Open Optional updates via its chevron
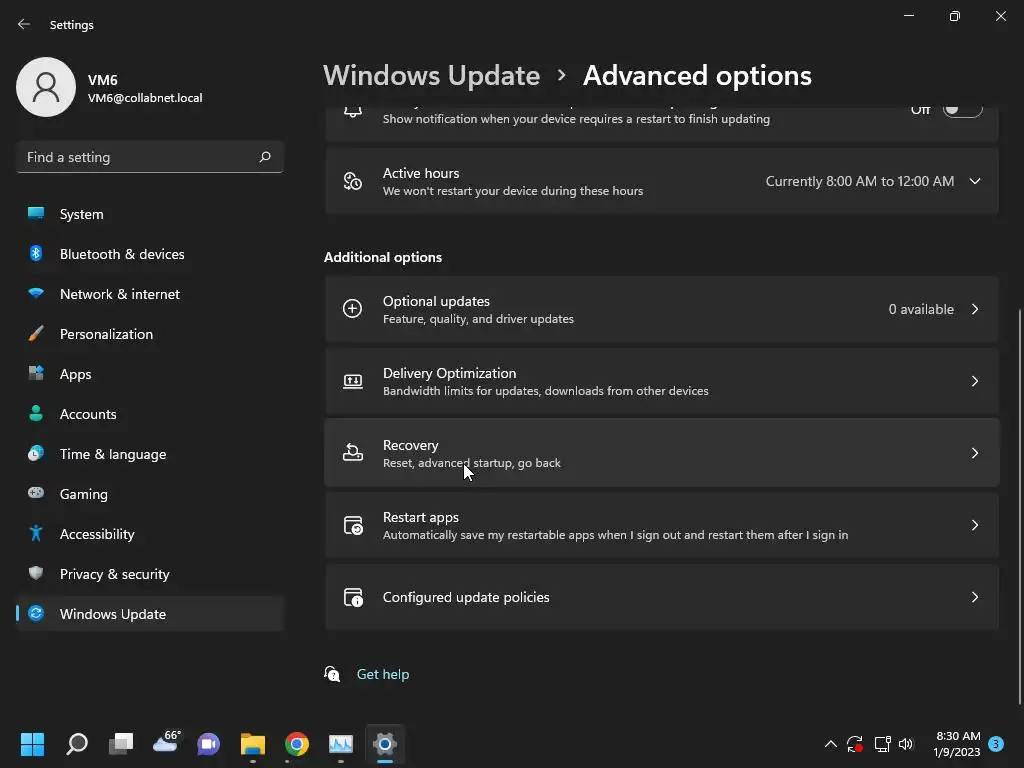This screenshot has width=1024, height=768. pos(975,309)
